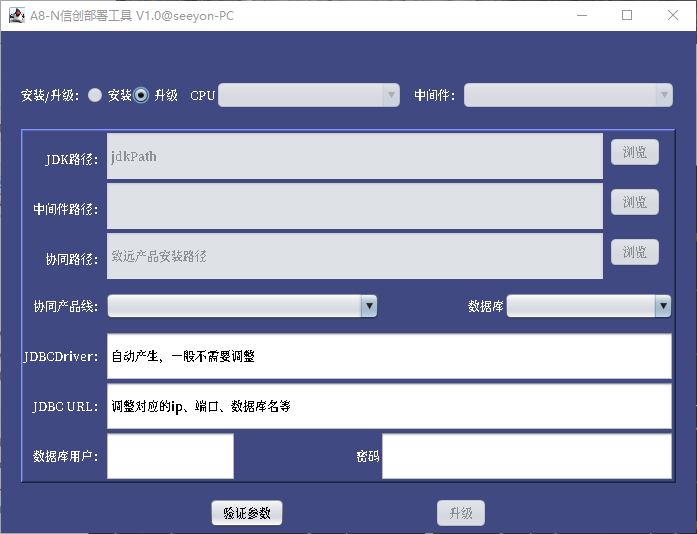Click 浏览 button beside 协同路径

pyautogui.click(x=634, y=252)
